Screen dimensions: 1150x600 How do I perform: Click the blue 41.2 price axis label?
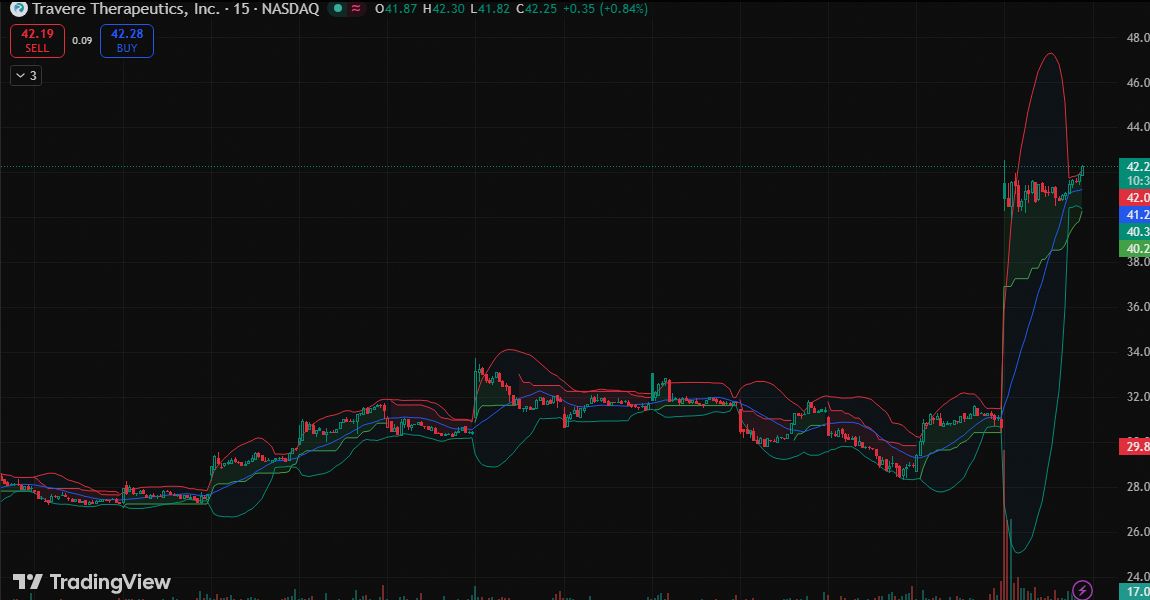[1135, 214]
